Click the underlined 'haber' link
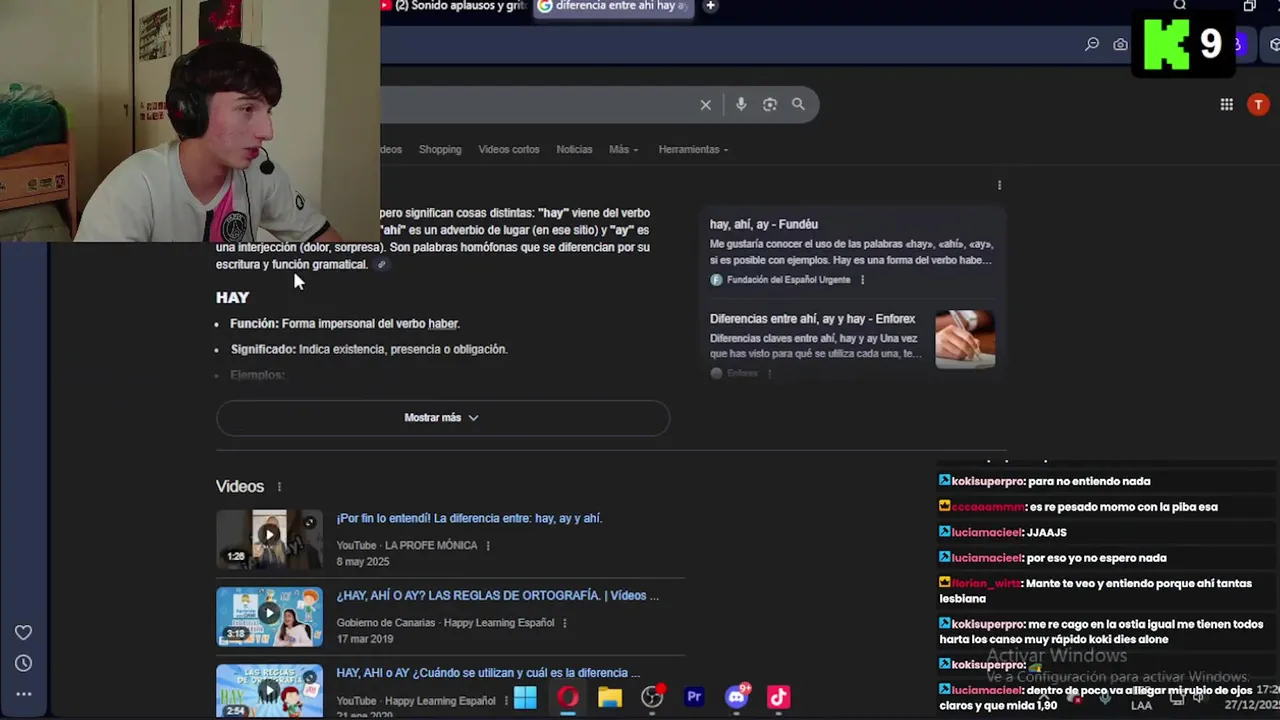 [x=442, y=324]
